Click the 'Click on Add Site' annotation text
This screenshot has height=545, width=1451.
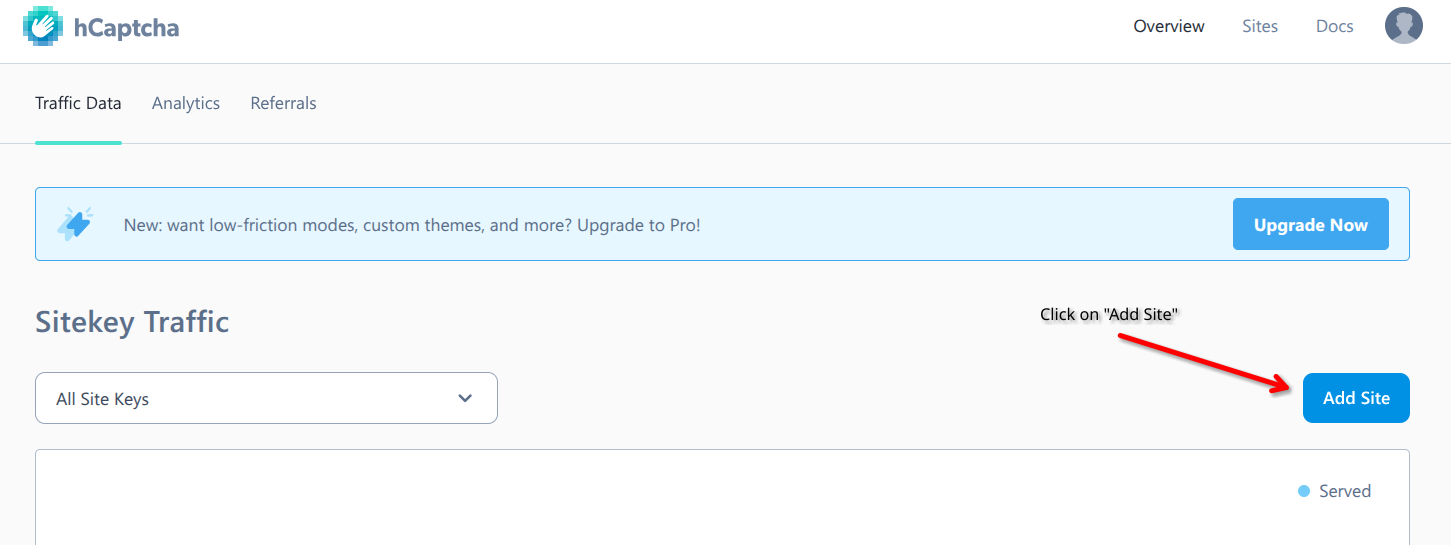(x=1109, y=314)
